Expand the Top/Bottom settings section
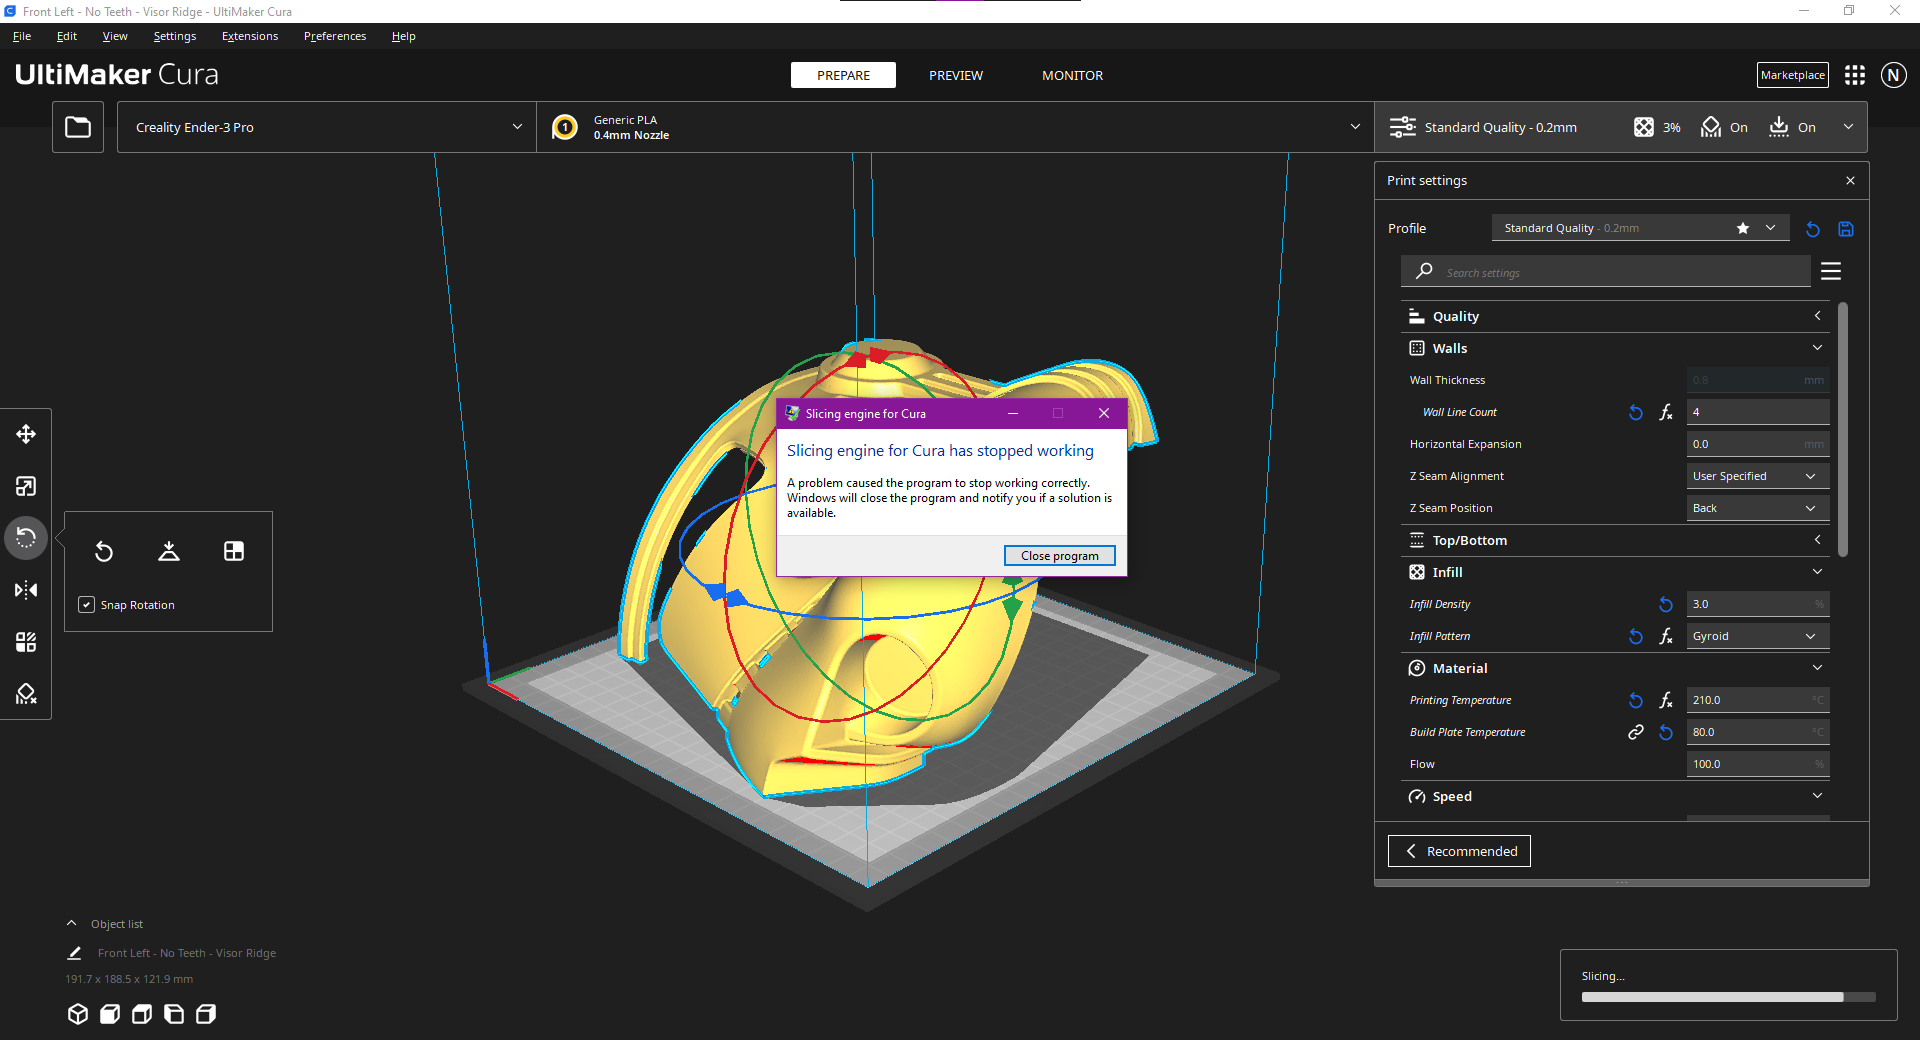 (1615, 540)
